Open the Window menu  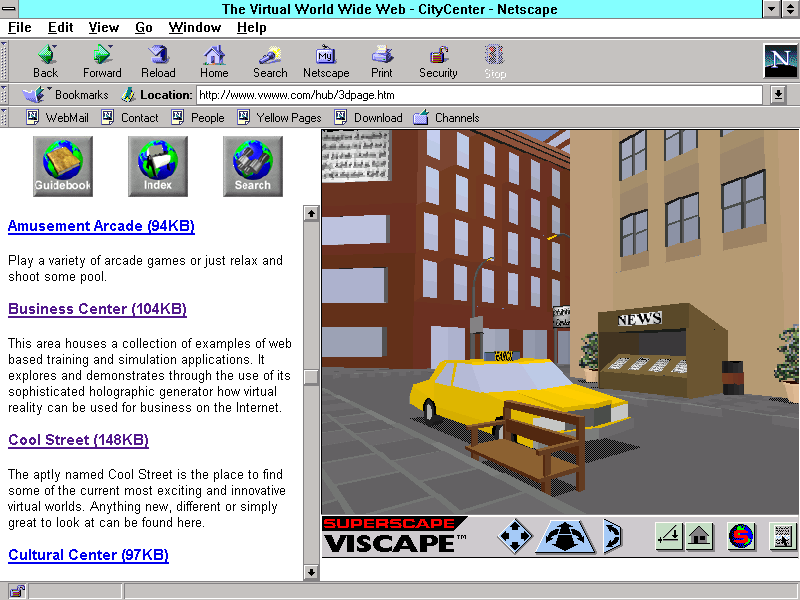click(195, 28)
